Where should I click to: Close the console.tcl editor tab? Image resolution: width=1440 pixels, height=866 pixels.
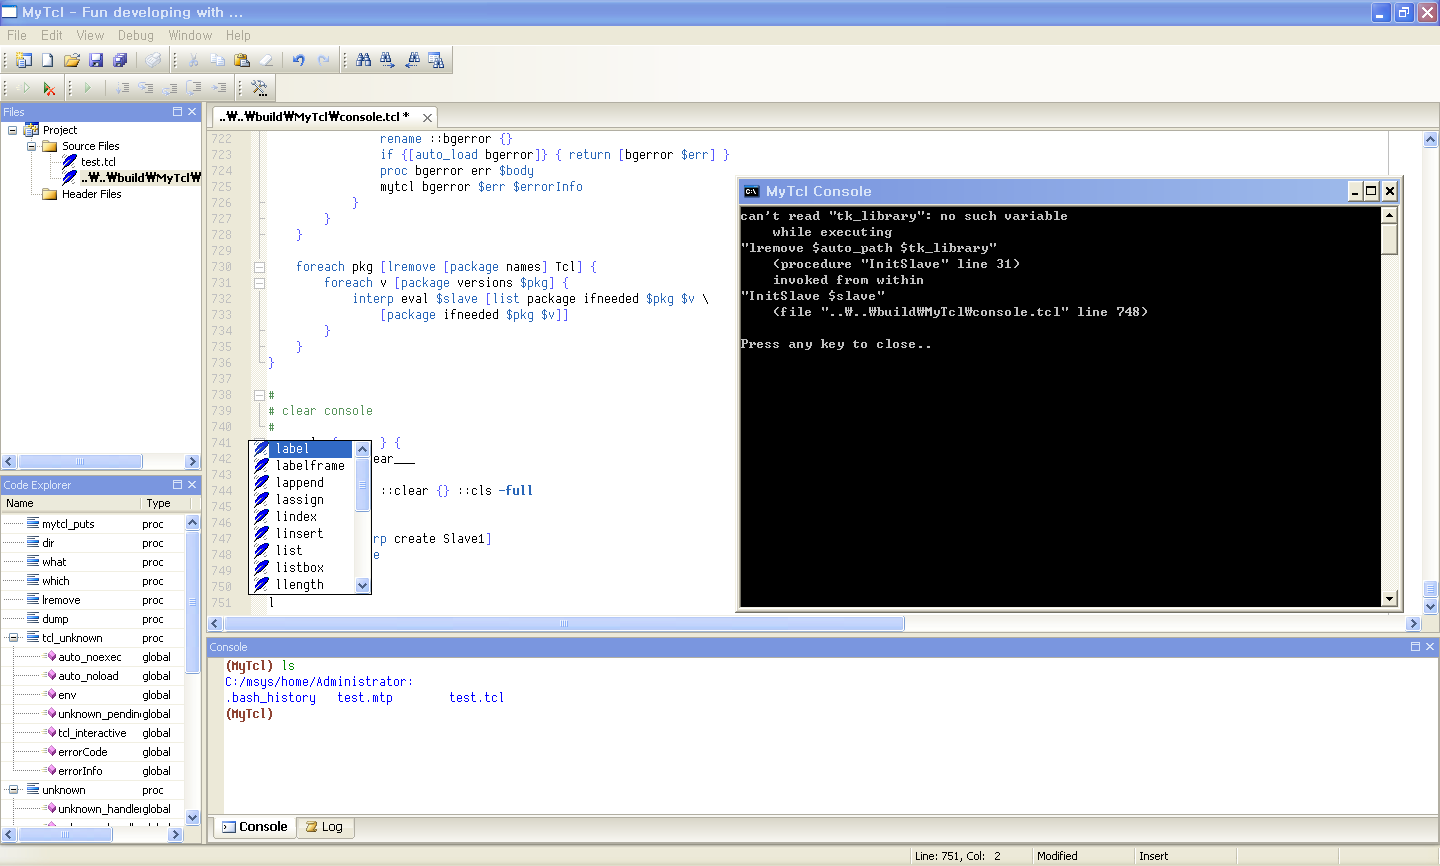point(427,118)
